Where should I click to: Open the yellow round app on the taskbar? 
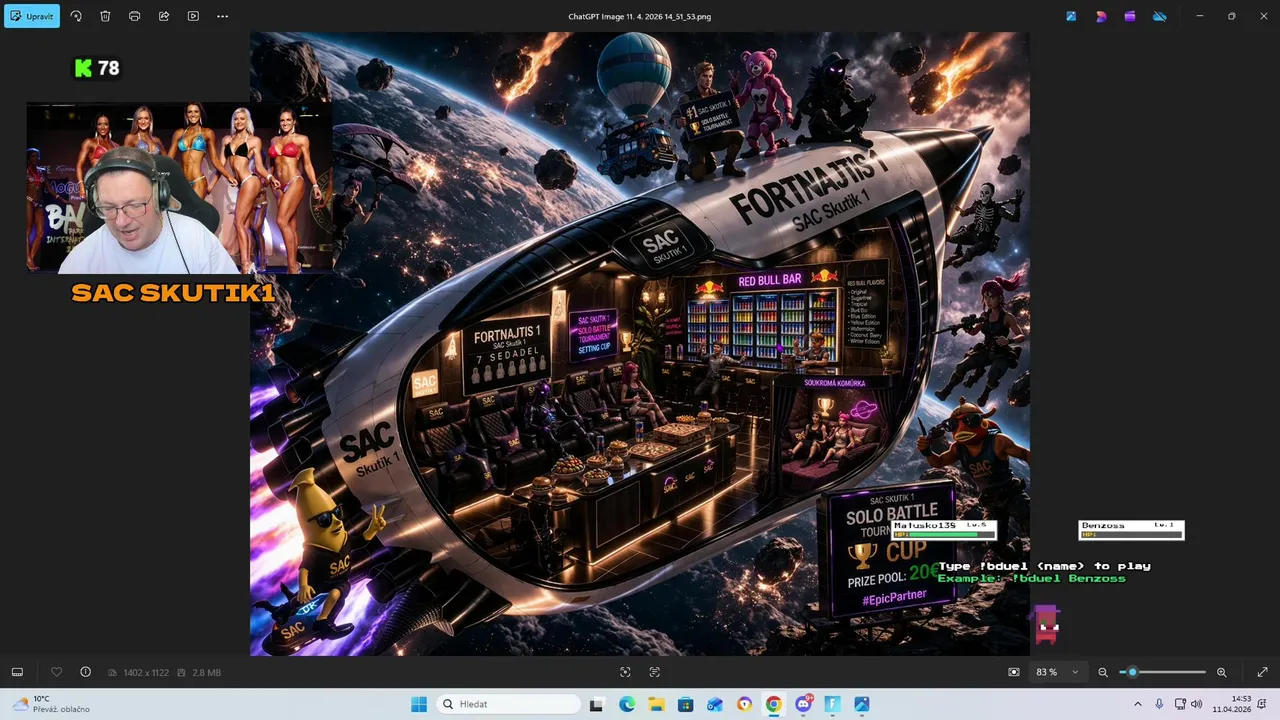click(744, 704)
